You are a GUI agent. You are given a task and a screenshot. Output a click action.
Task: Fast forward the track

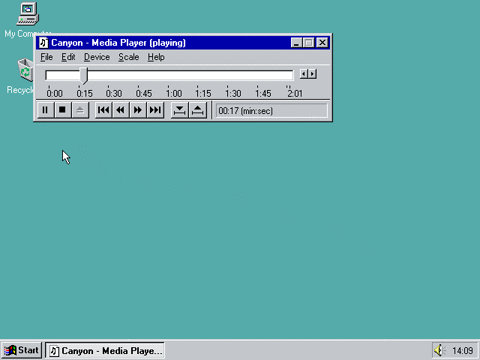click(x=138, y=110)
